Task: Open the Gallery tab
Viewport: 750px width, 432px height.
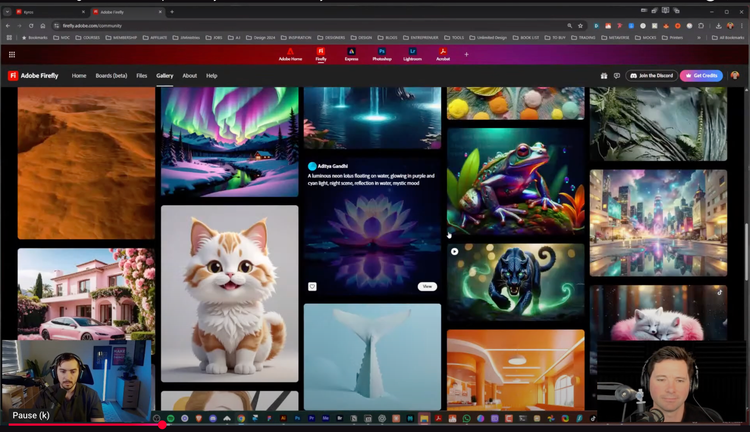Action: [x=164, y=76]
